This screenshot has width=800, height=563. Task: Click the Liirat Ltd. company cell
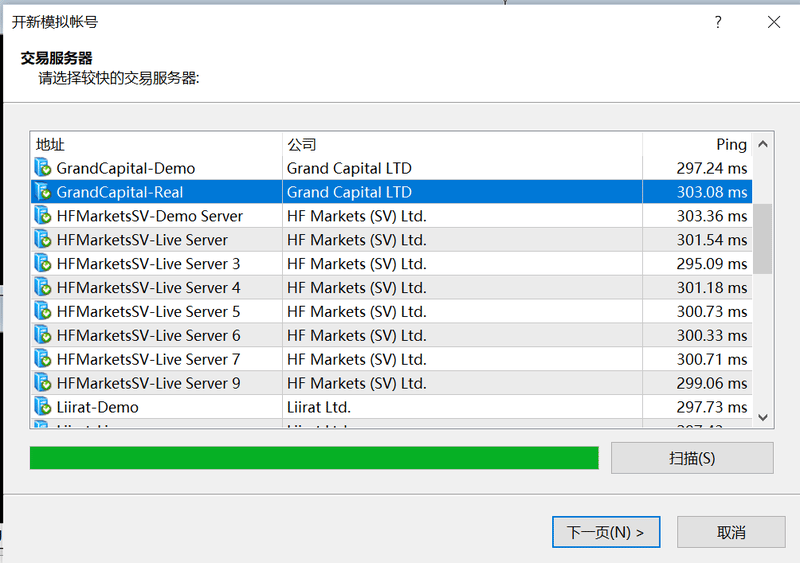point(318,407)
